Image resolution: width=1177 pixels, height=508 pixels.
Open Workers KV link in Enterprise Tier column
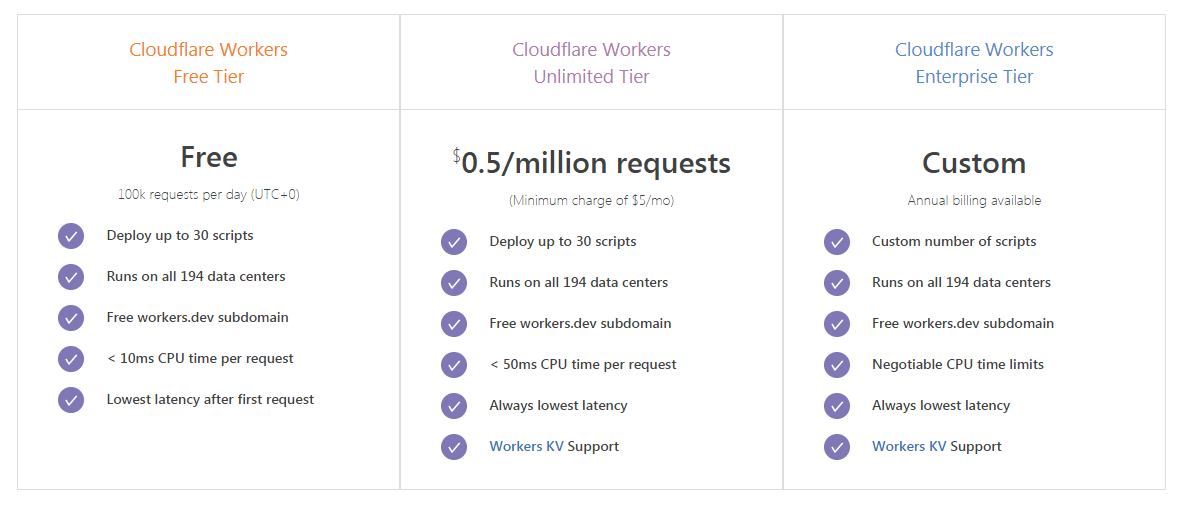909,446
